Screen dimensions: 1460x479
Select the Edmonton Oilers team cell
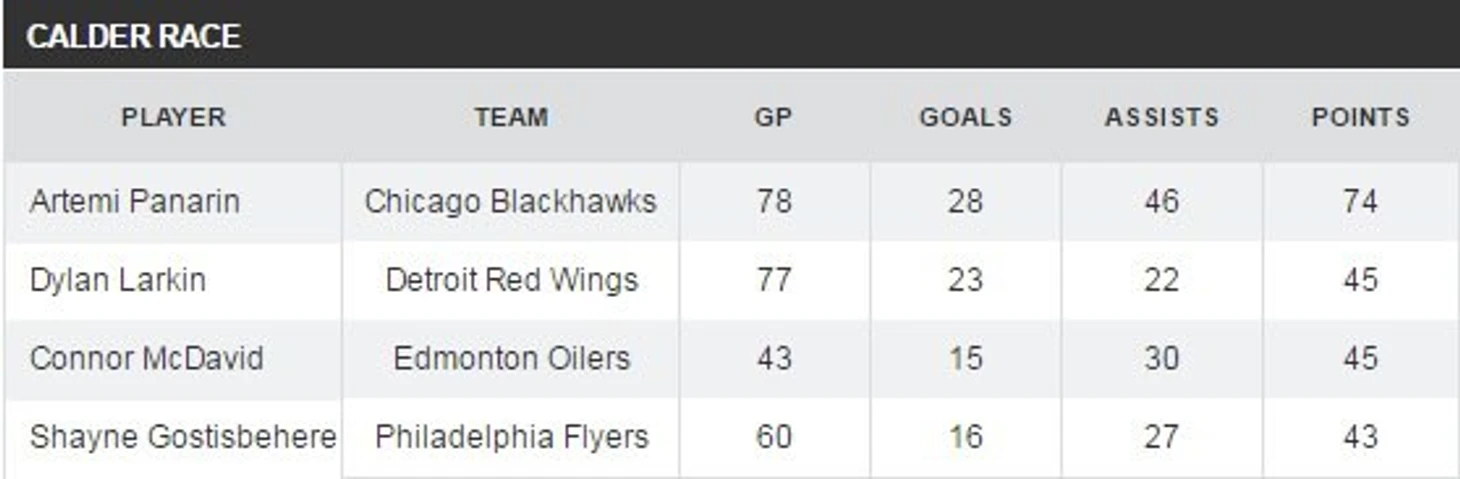tap(511, 358)
